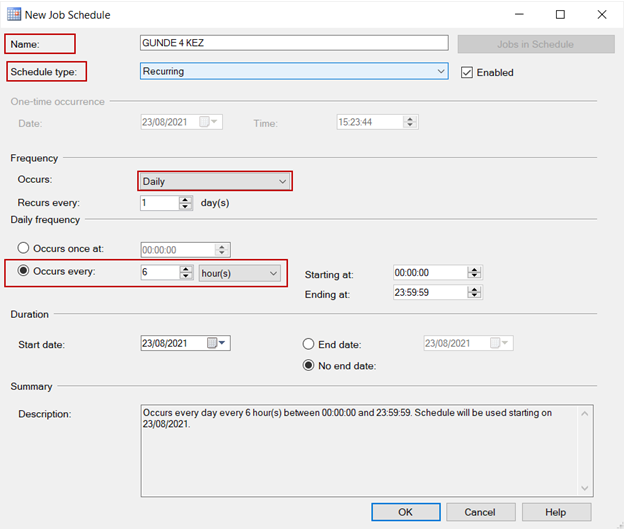The width and height of the screenshot is (625, 529).
Task: Click the Cancel button
Action: coord(480,512)
